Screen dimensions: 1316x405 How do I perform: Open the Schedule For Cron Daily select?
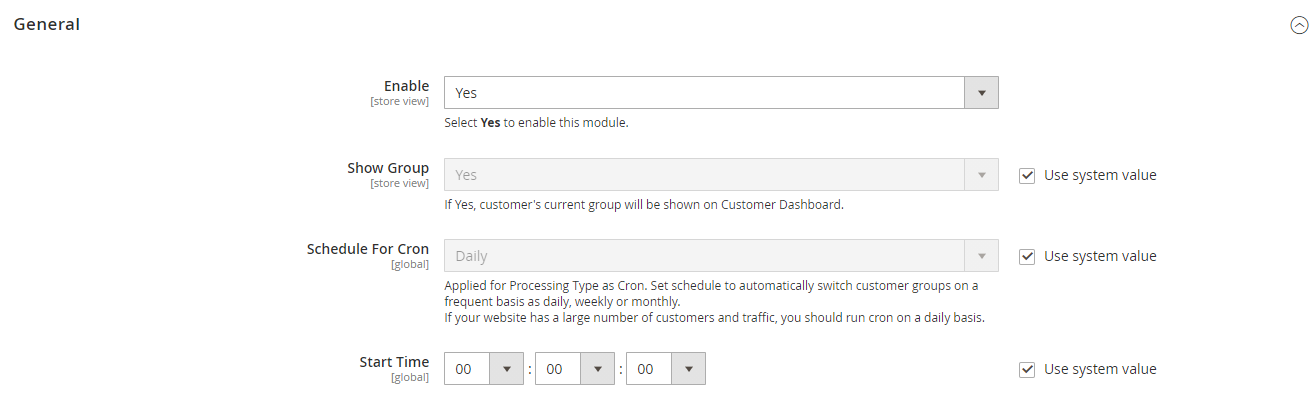721,256
